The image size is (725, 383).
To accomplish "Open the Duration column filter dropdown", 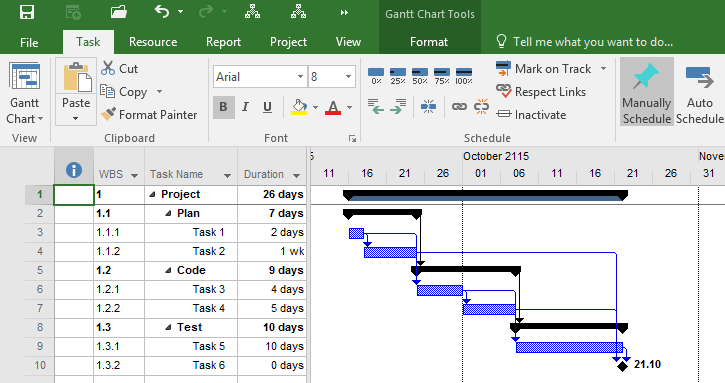I will click(296, 175).
